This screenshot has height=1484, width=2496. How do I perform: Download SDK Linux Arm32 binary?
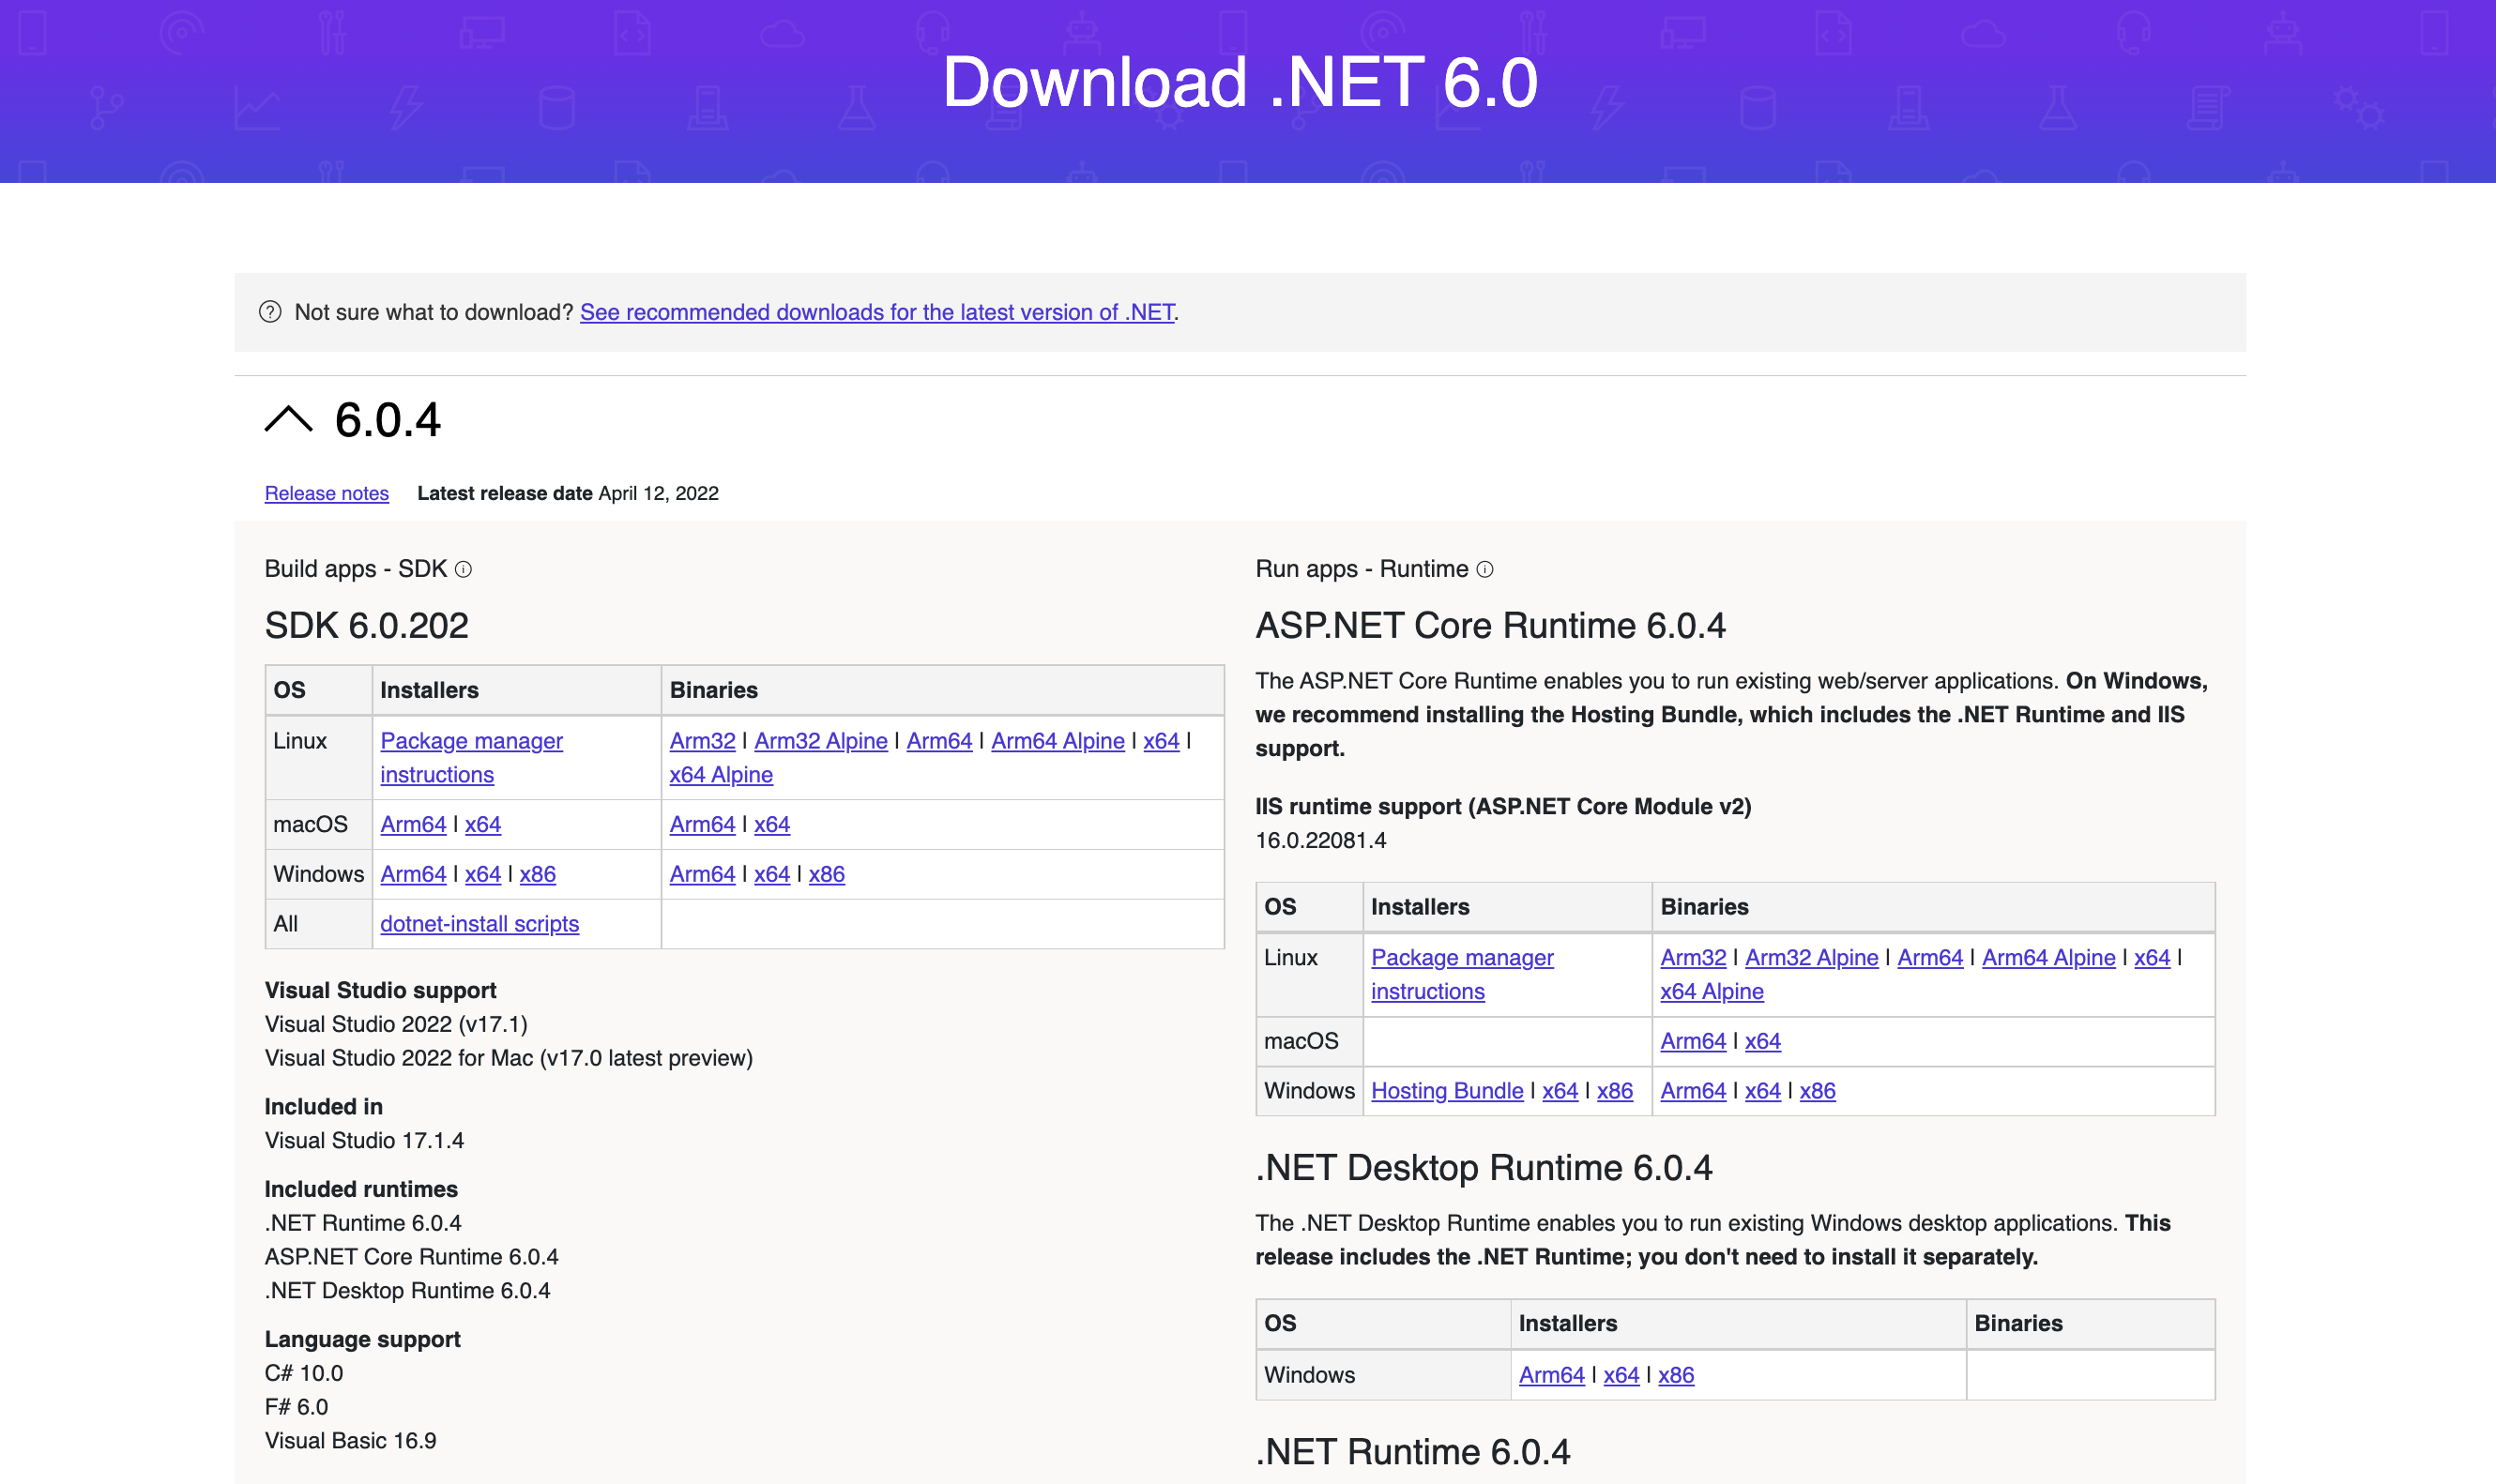coord(702,740)
